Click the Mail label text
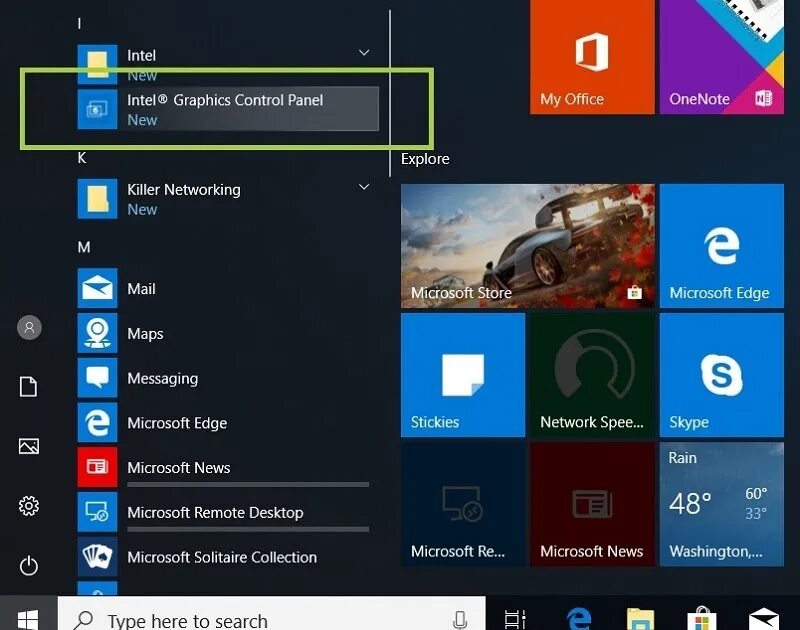The height and width of the screenshot is (630, 800). 141,289
